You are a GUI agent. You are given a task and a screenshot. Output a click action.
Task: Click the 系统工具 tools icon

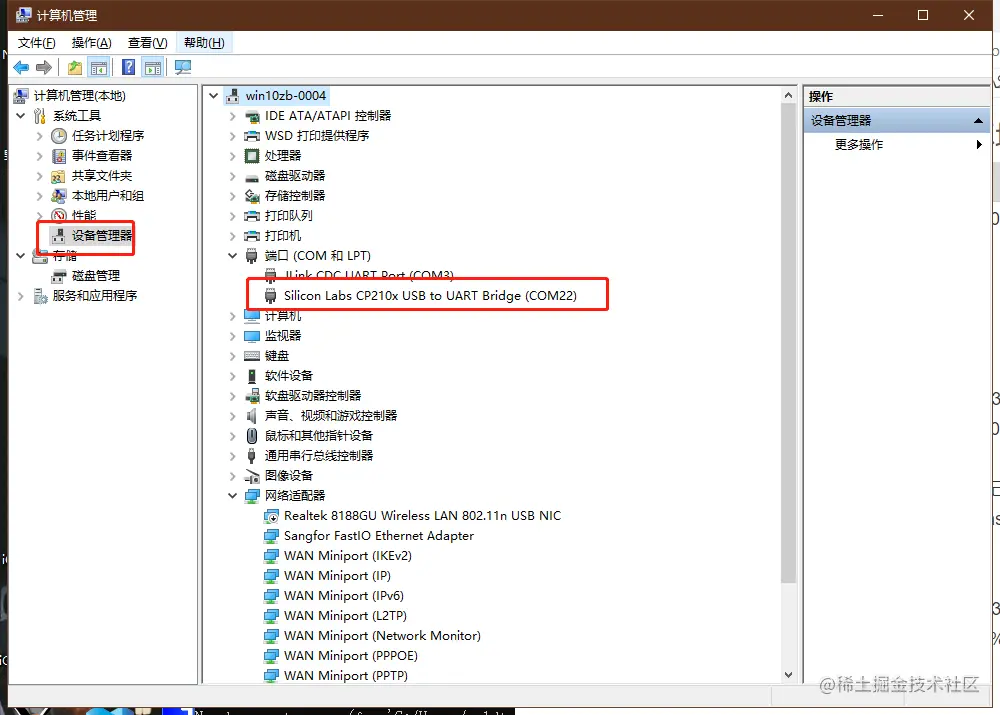coord(40,115)
